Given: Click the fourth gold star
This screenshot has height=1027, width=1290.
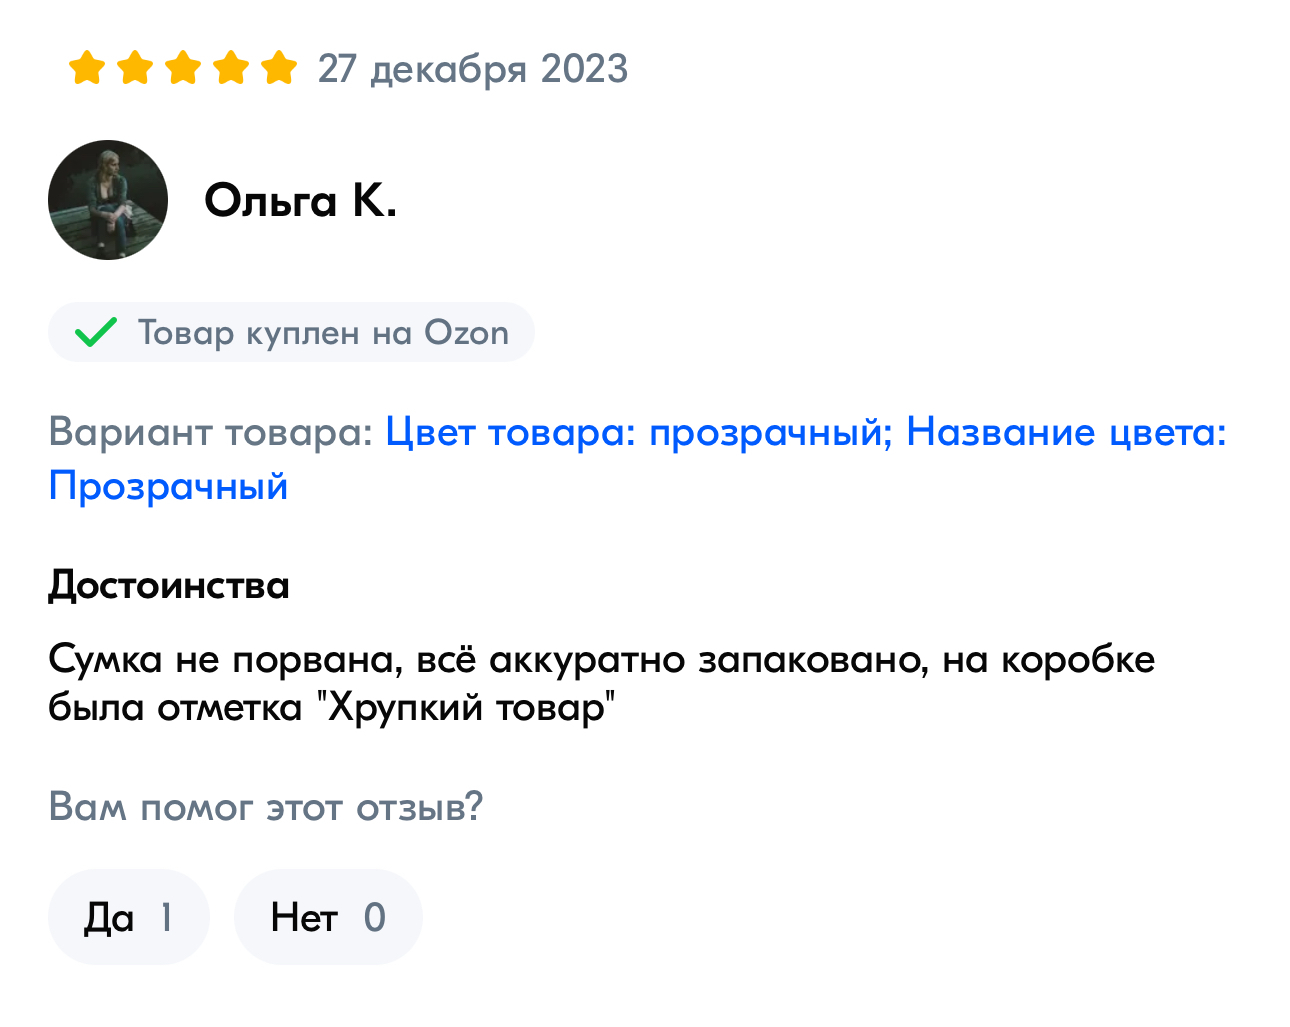Looking at the screenshot, I should pyautogui.click(x=231, y=68).
